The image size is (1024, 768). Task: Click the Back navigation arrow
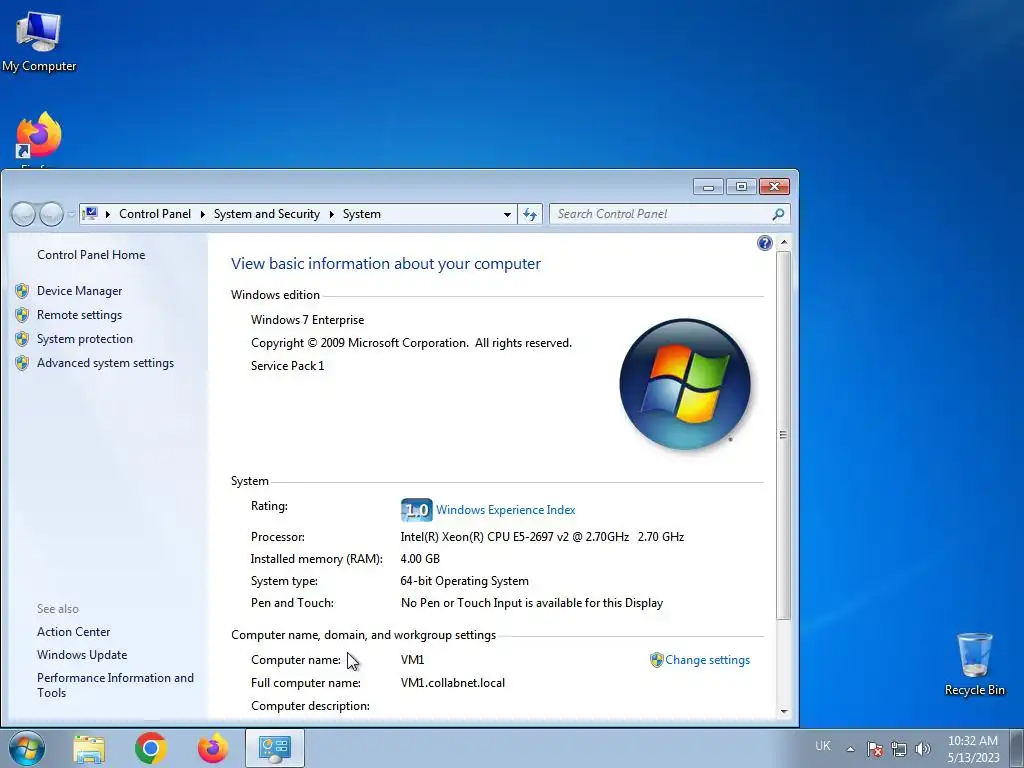[24, 214]
